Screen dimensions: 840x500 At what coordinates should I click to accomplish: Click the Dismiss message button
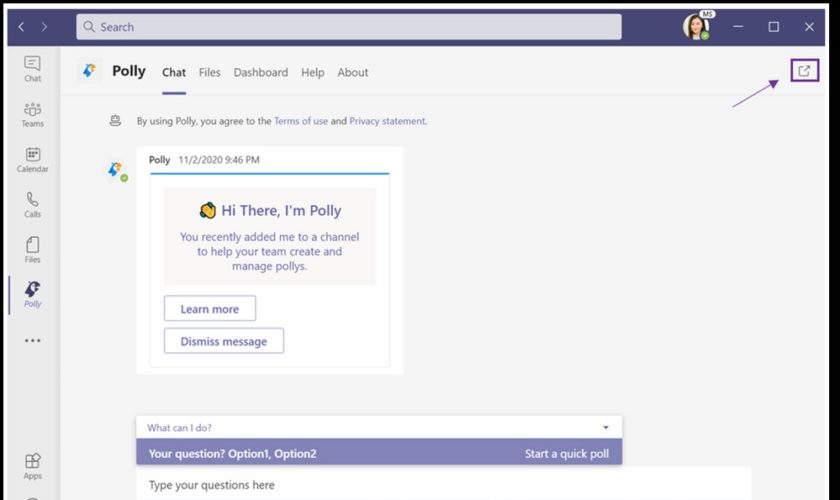click(x=223, y=341)
